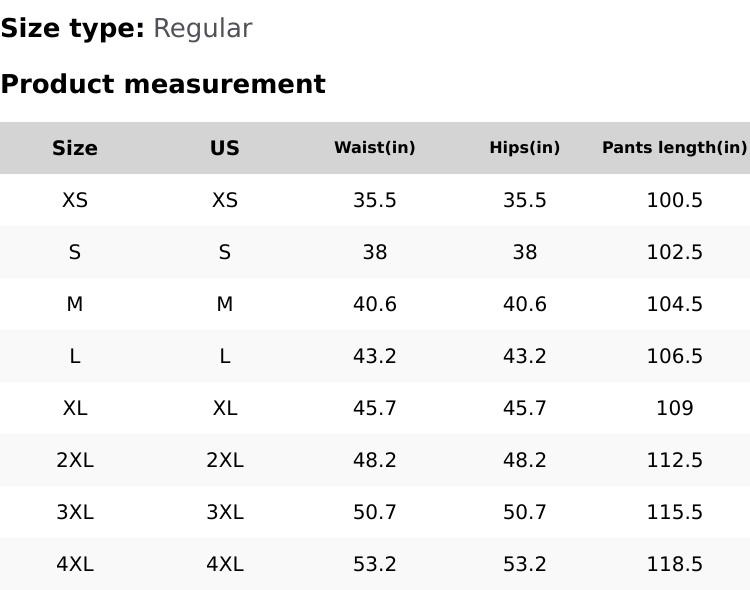Click pants length value 115.5
Viewport: 750px width, 590px height.
(675, 512)
